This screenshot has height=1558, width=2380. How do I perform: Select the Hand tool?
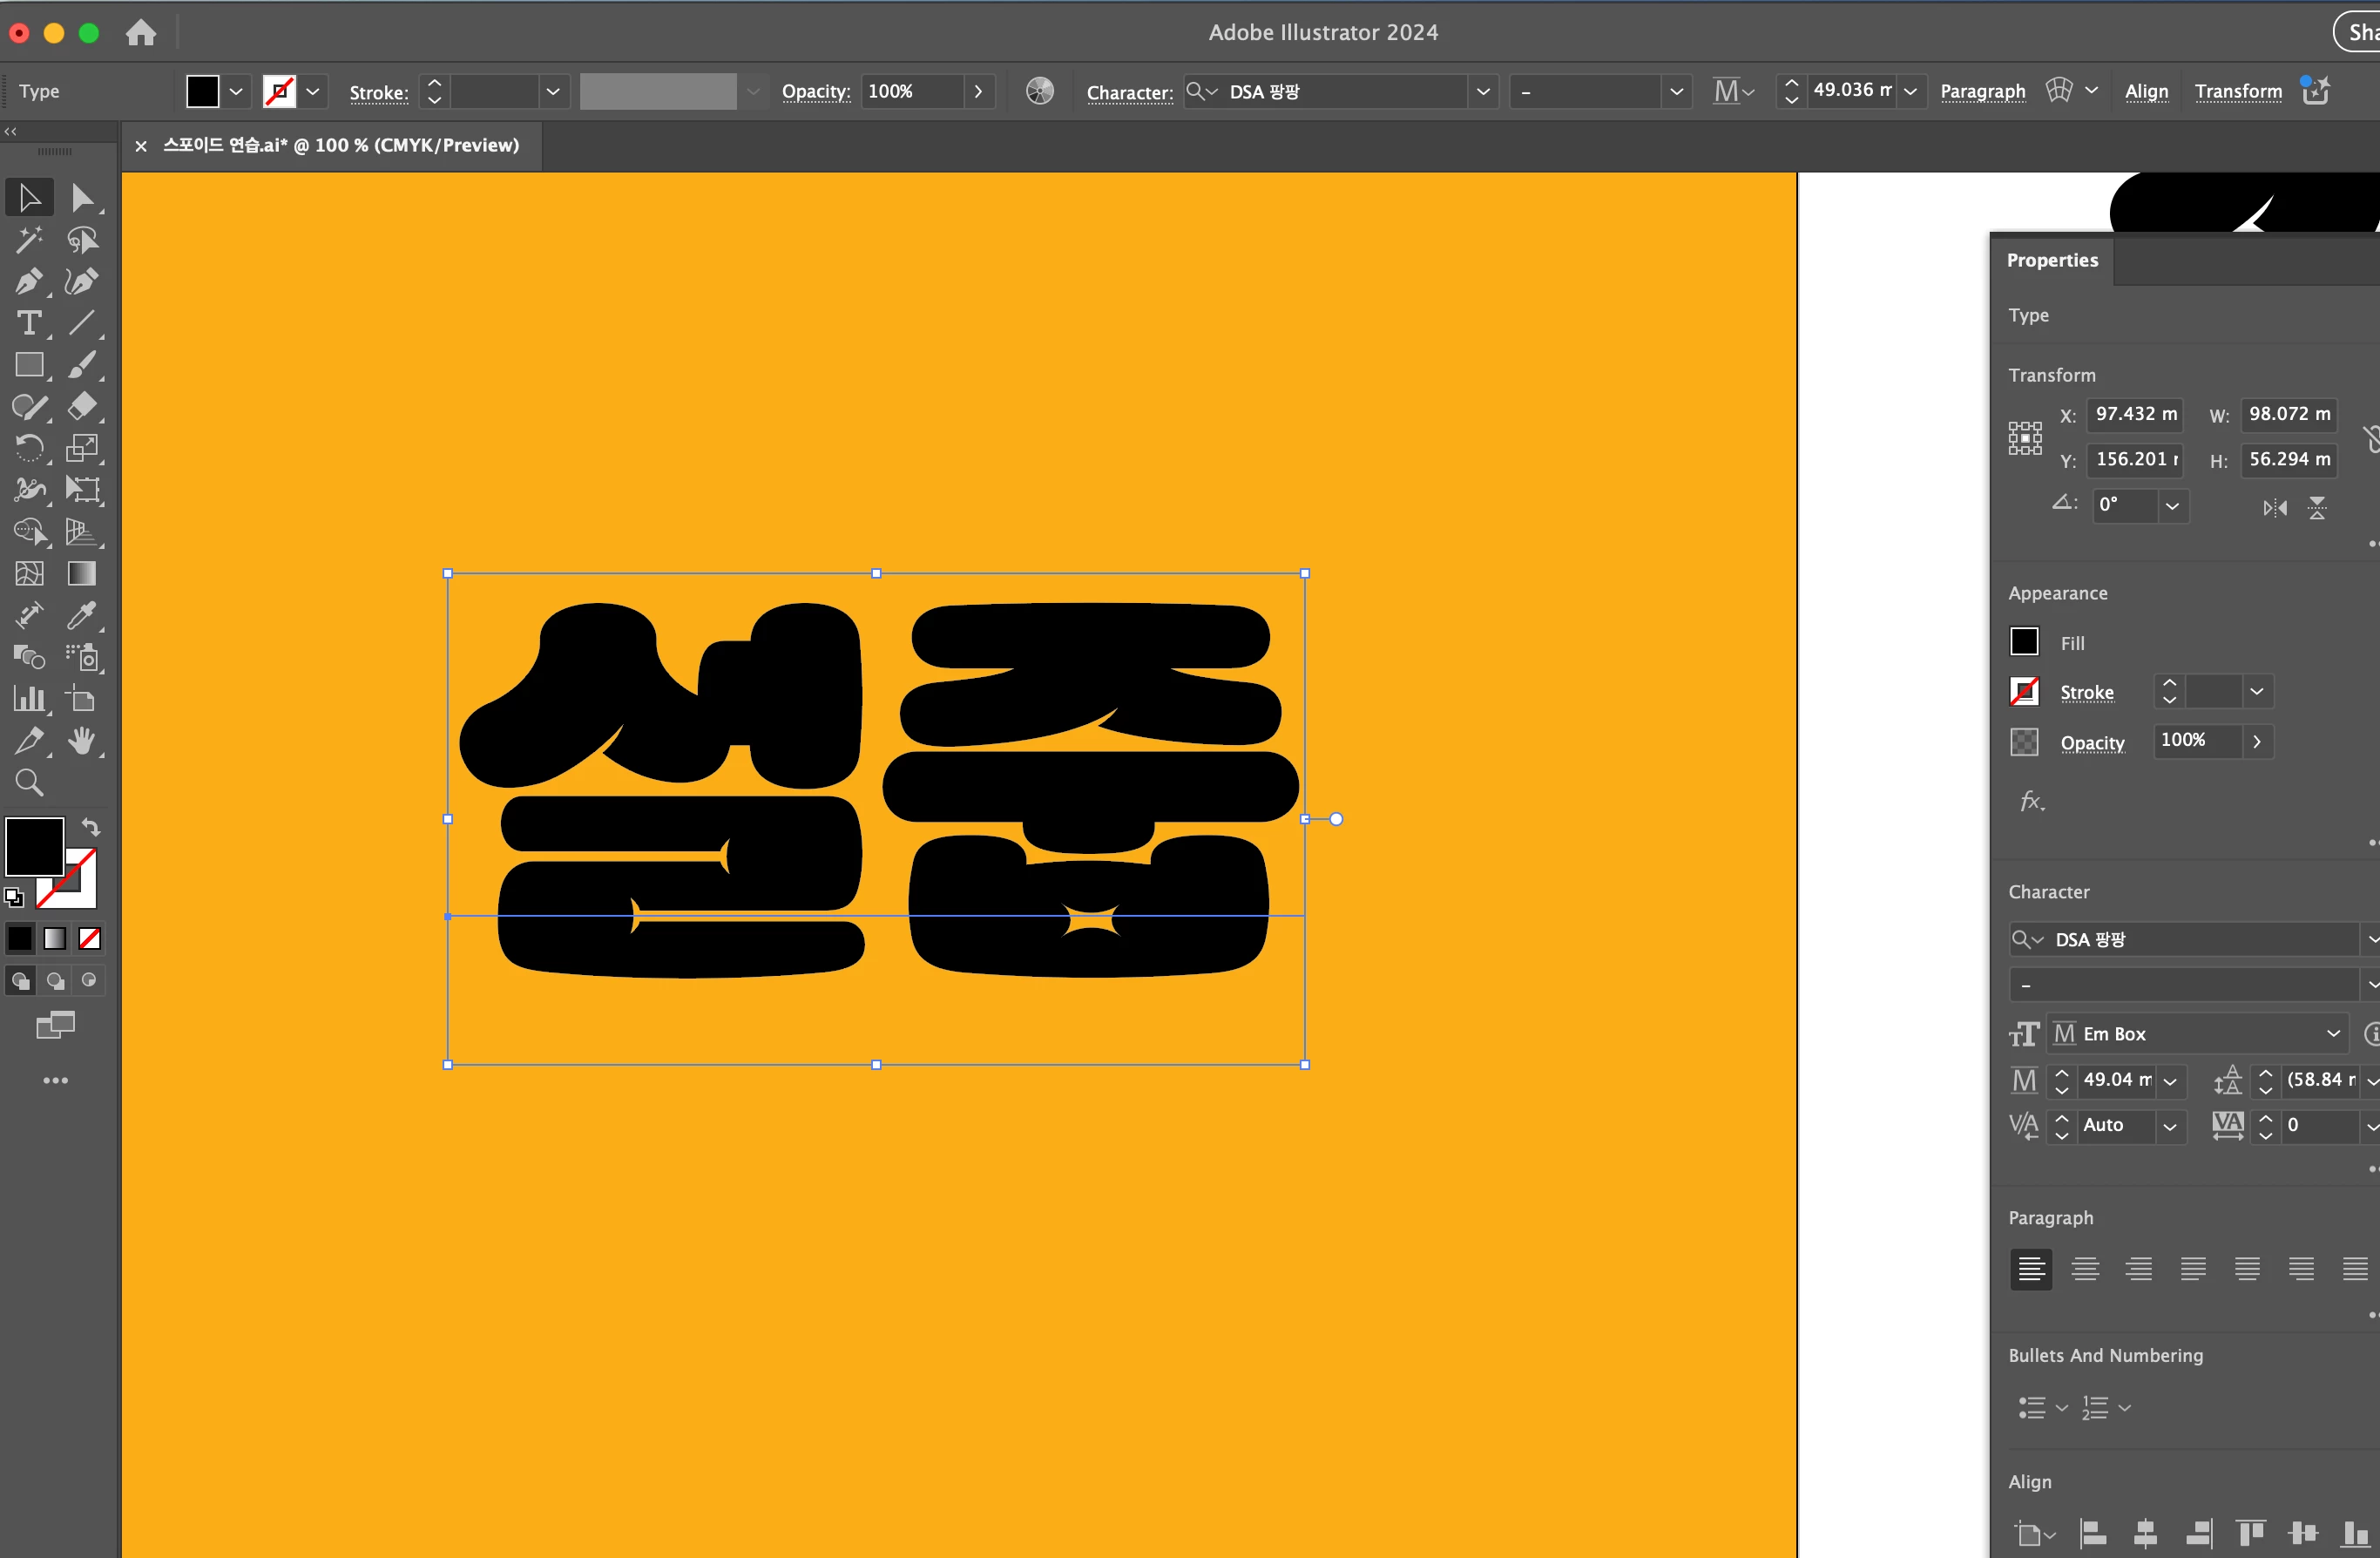click(x=82, y=741)
